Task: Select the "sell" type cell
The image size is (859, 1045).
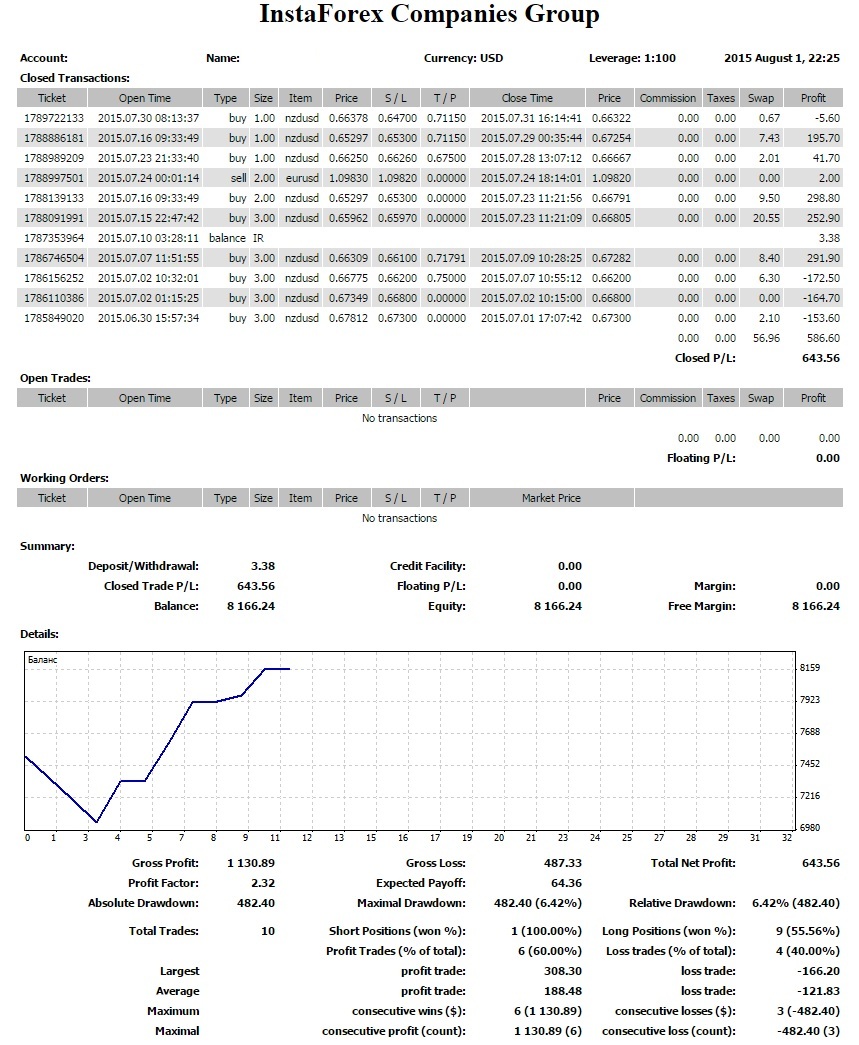Action: (x=239, y=178)
